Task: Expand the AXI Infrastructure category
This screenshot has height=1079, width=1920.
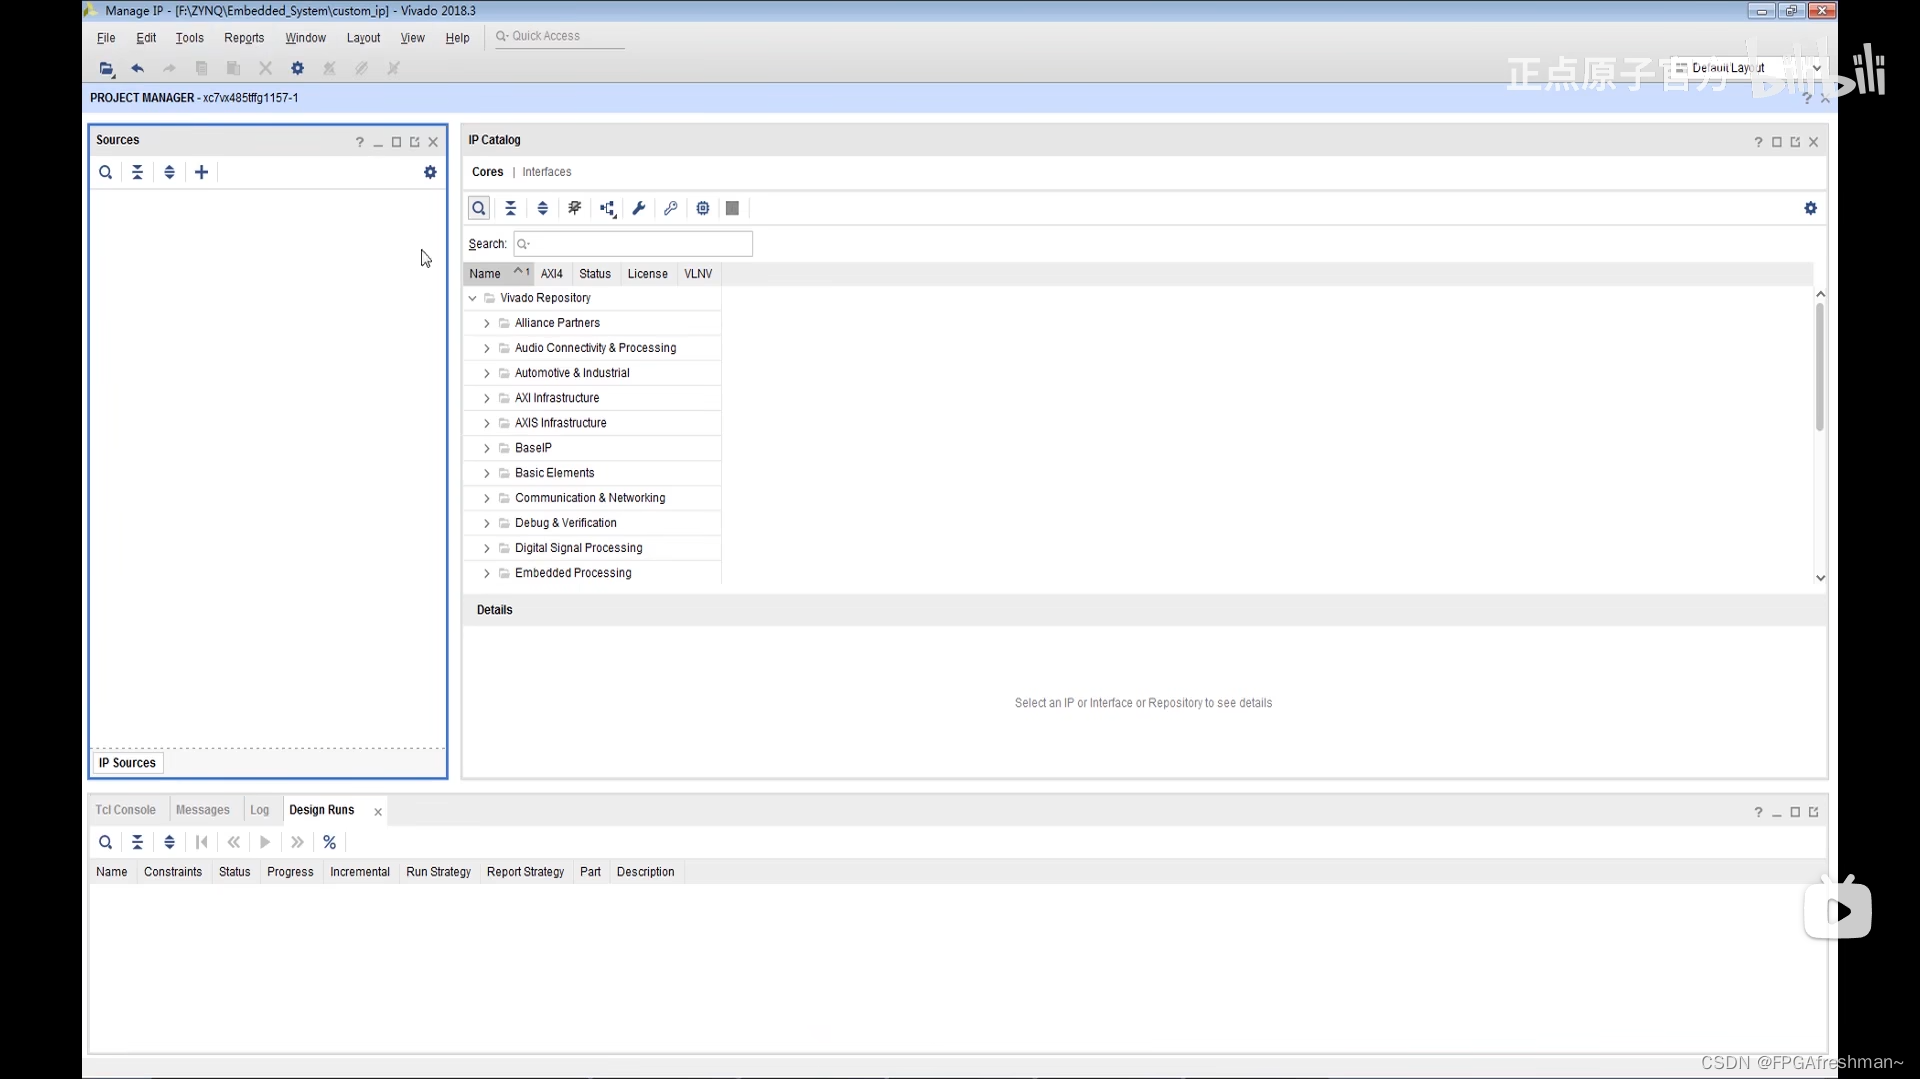Action: (488, 398)
